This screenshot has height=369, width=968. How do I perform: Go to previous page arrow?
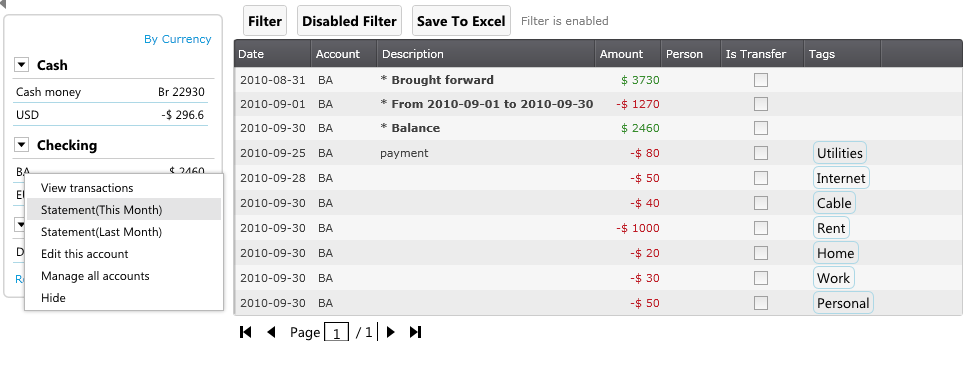pyautogui.click(x=271, y=332)
